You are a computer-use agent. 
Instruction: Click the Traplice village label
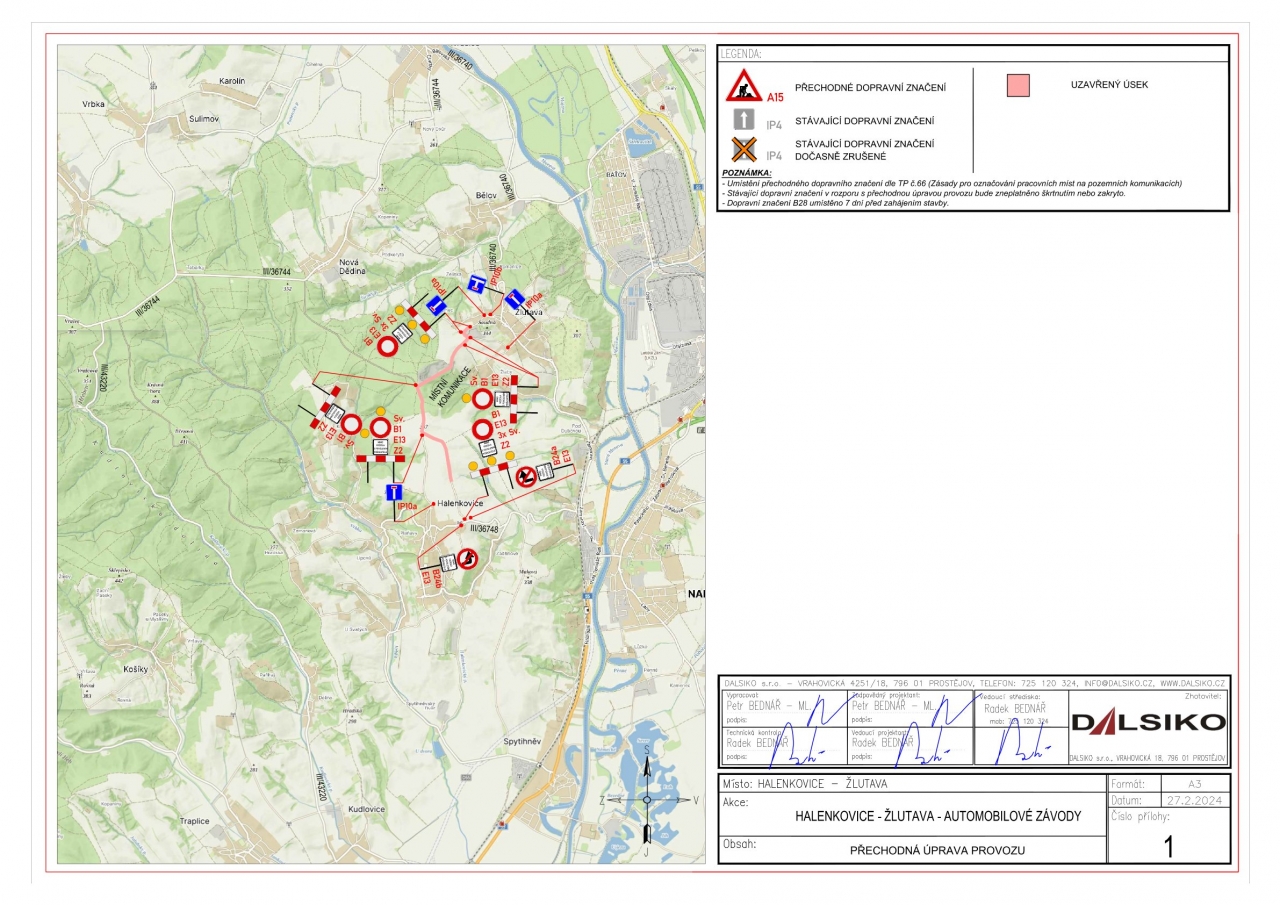coord(194,821)
